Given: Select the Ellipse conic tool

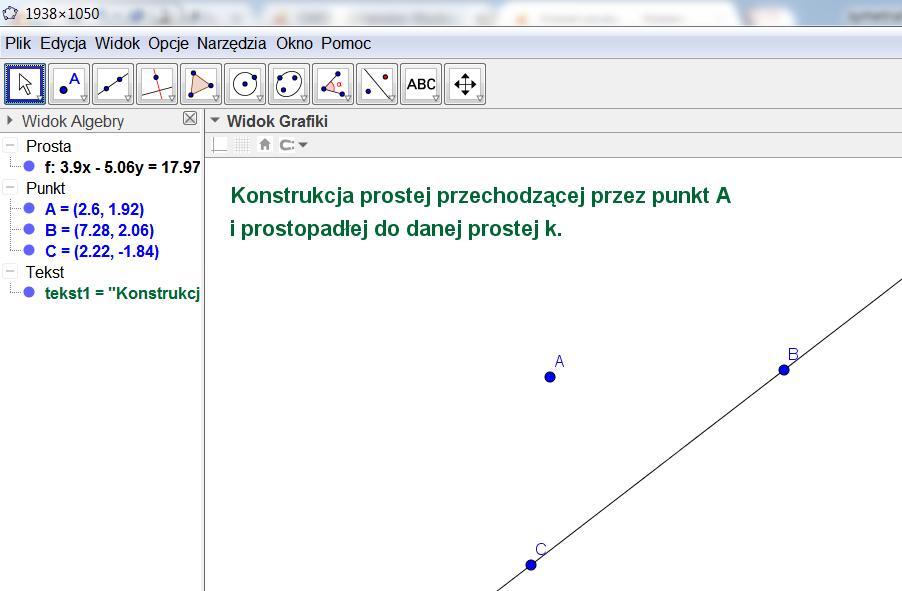Looking at the screenshot, I should tap(289, 84).
